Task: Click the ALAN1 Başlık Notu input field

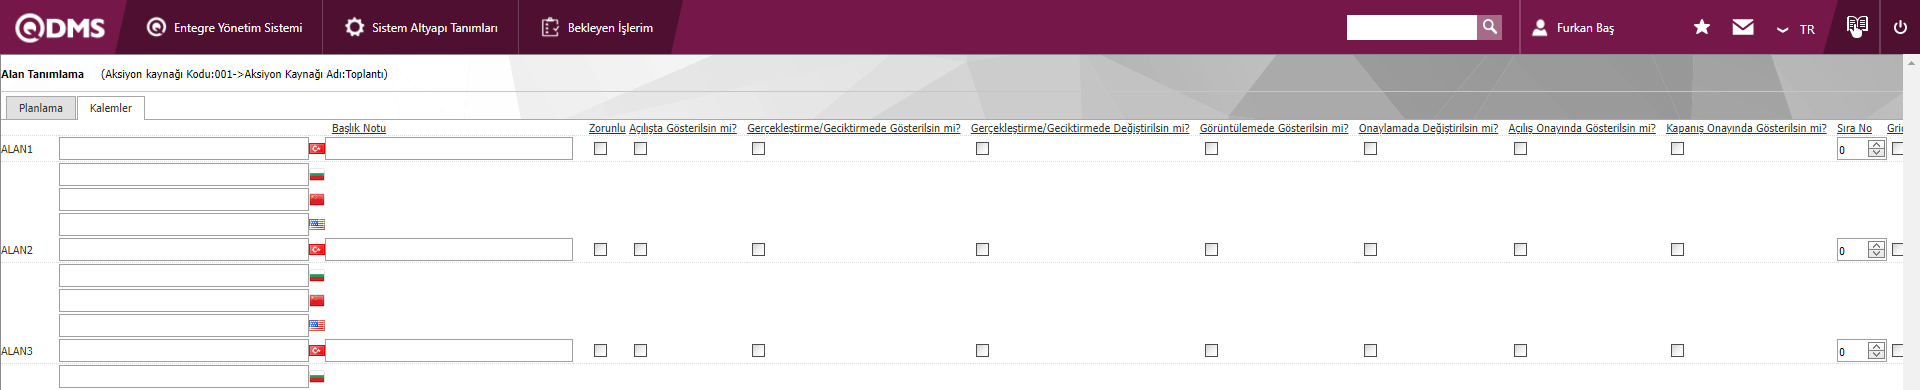Action: 449,149
